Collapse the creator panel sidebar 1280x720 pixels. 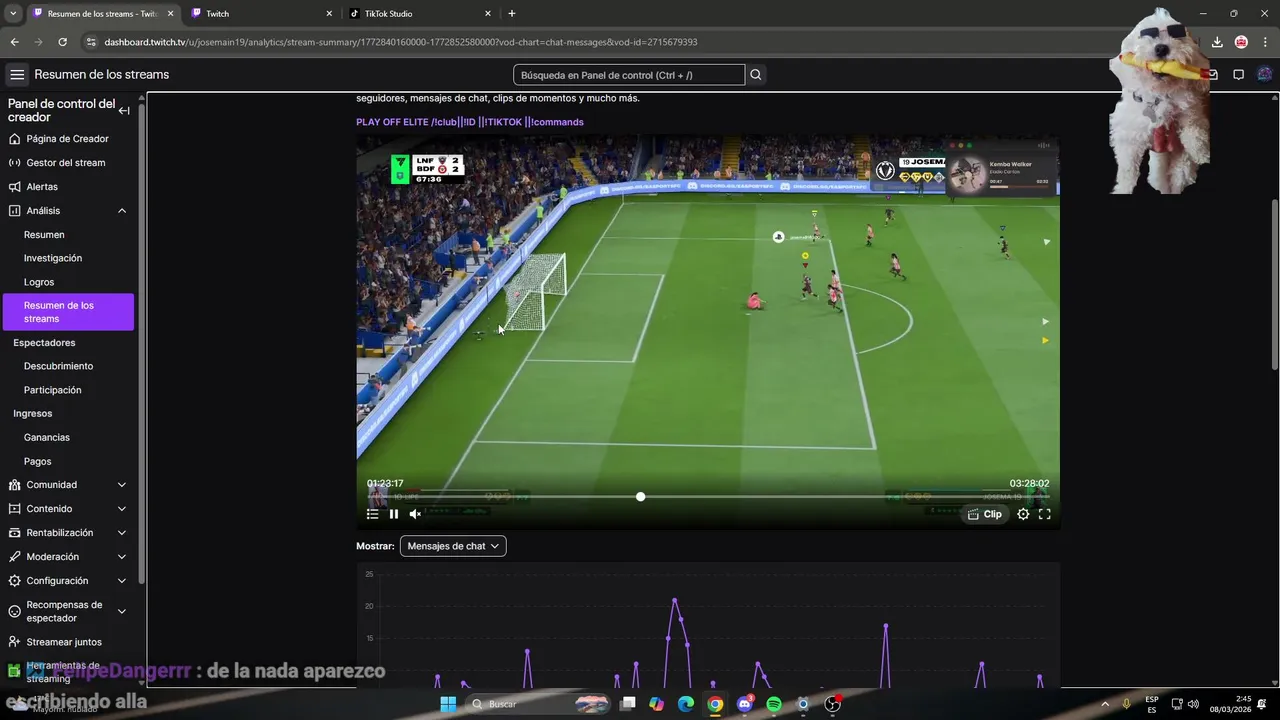tap(124, 111)
